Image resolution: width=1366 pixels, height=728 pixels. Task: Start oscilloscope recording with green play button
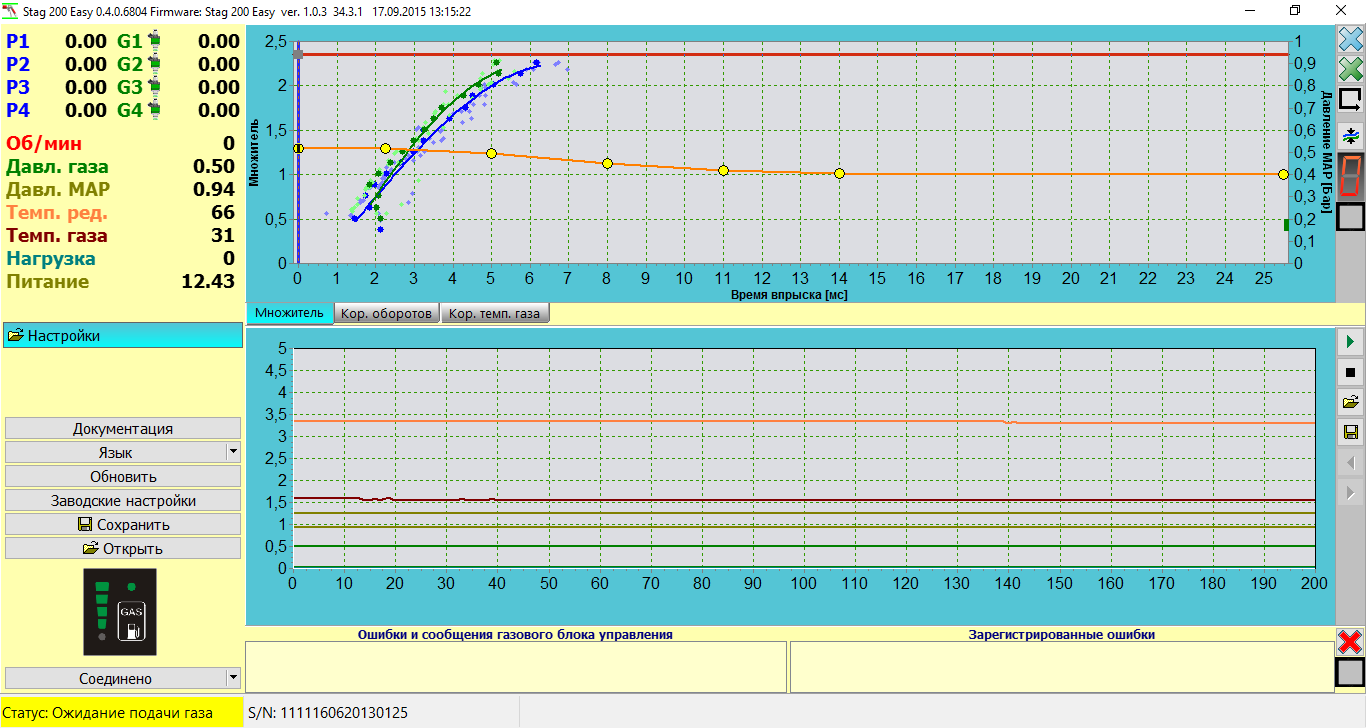[1350, 343]
